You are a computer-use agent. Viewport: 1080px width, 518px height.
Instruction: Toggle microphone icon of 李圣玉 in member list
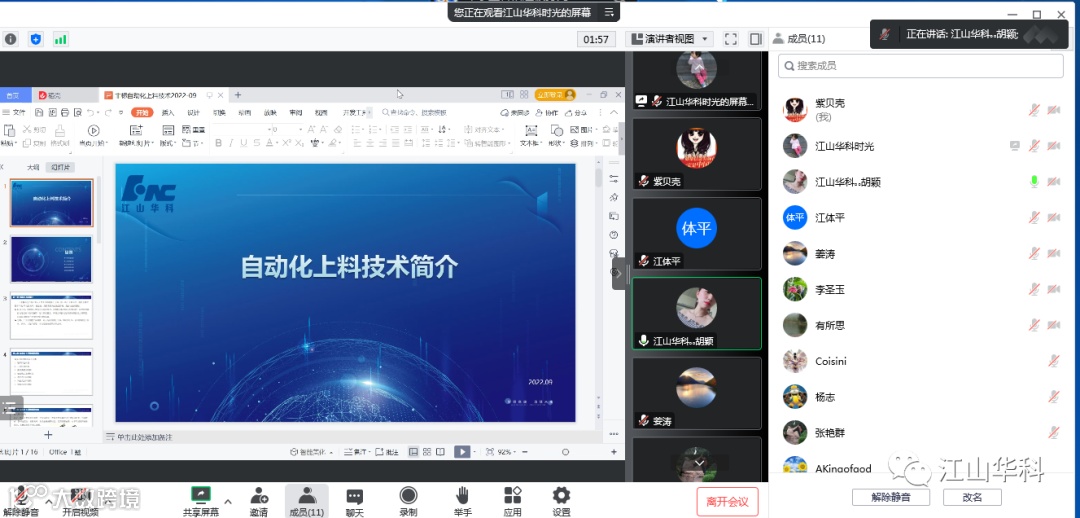(x=1034, y=289)
